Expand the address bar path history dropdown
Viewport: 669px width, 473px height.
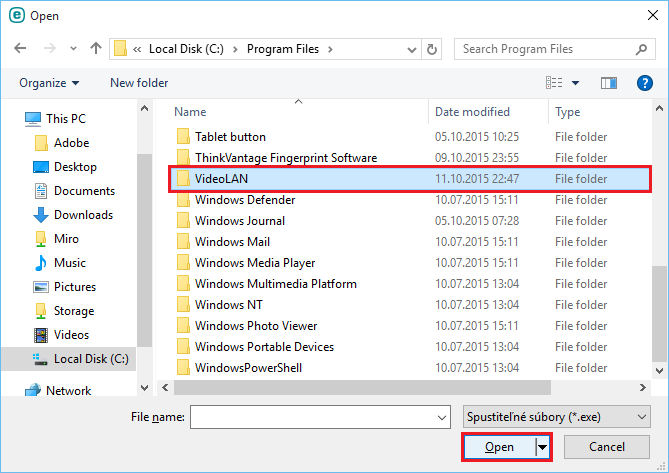410,48
